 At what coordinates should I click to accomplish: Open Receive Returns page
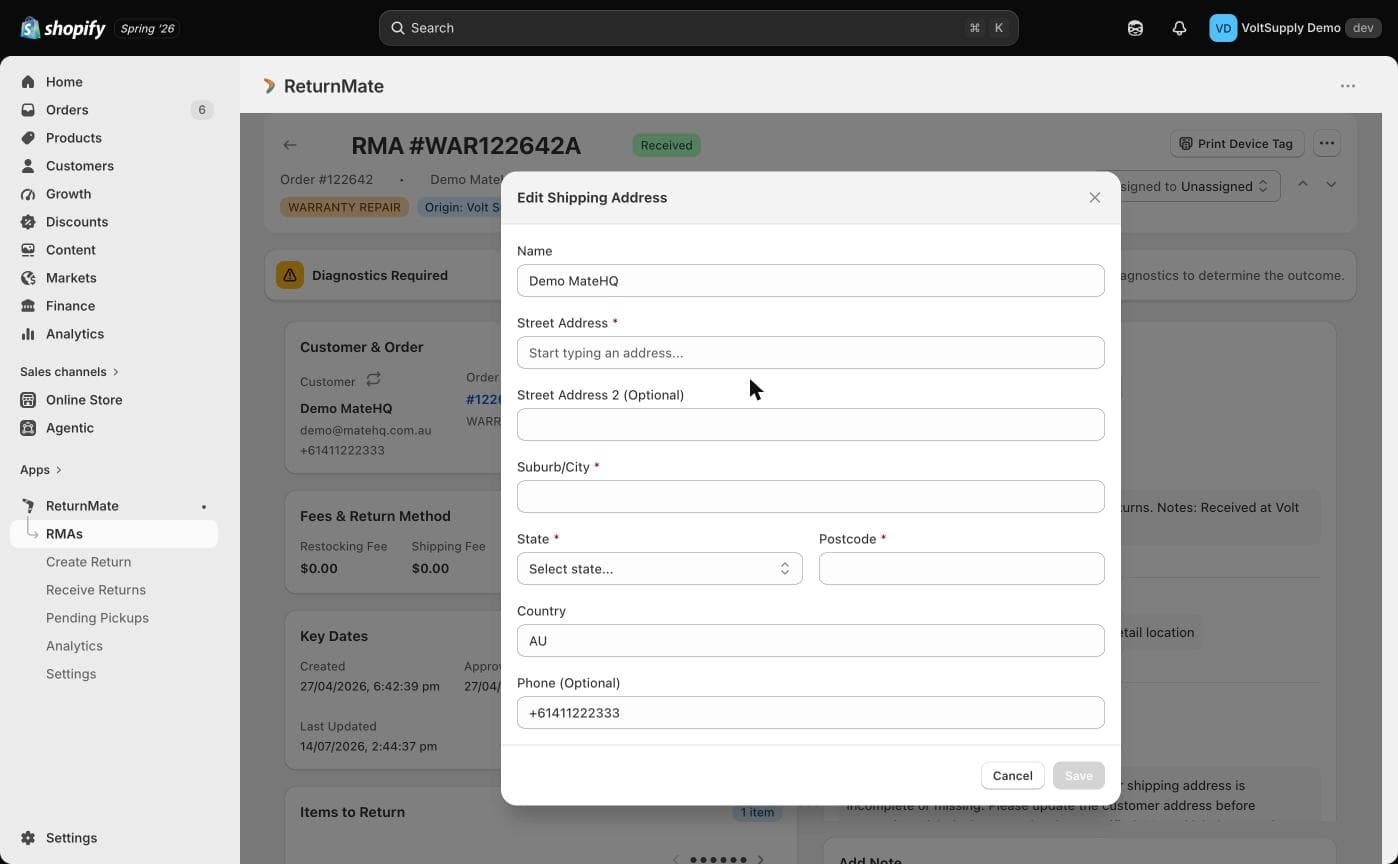click(95, 590)
